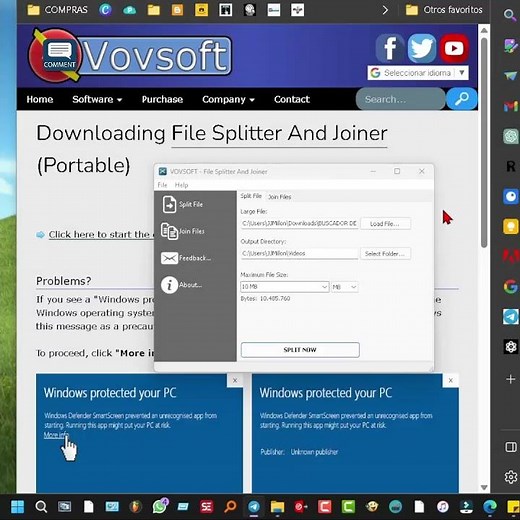Switch to the Split File tab

251,196
